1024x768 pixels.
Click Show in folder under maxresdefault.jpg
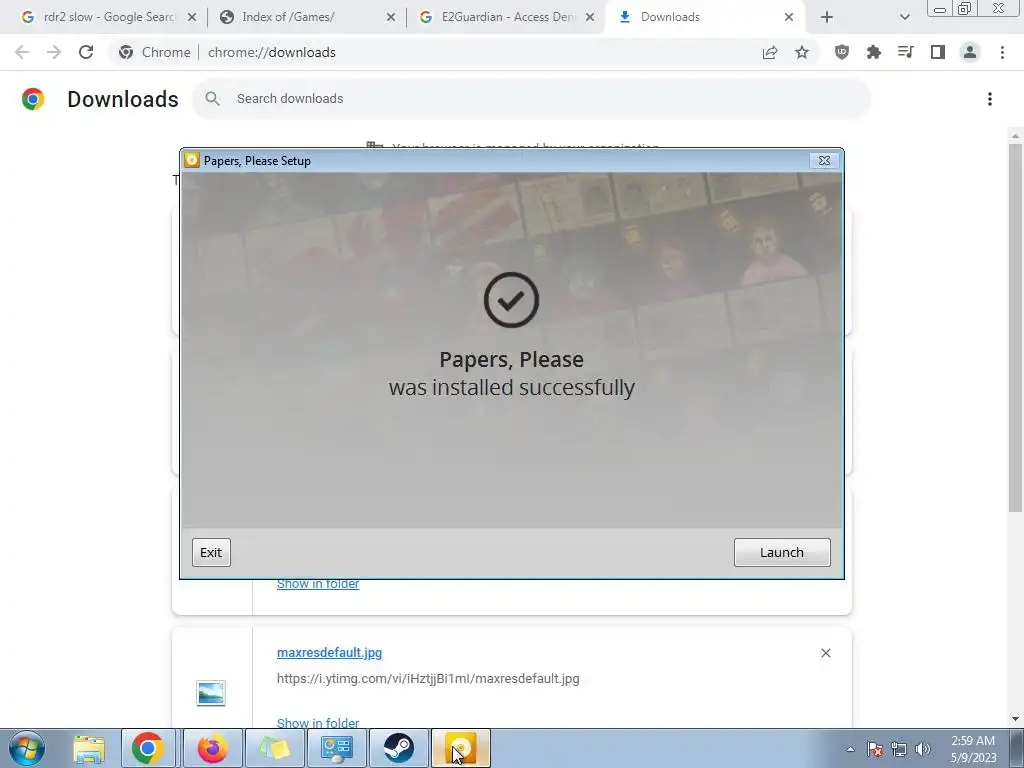(x=318, y=722)
